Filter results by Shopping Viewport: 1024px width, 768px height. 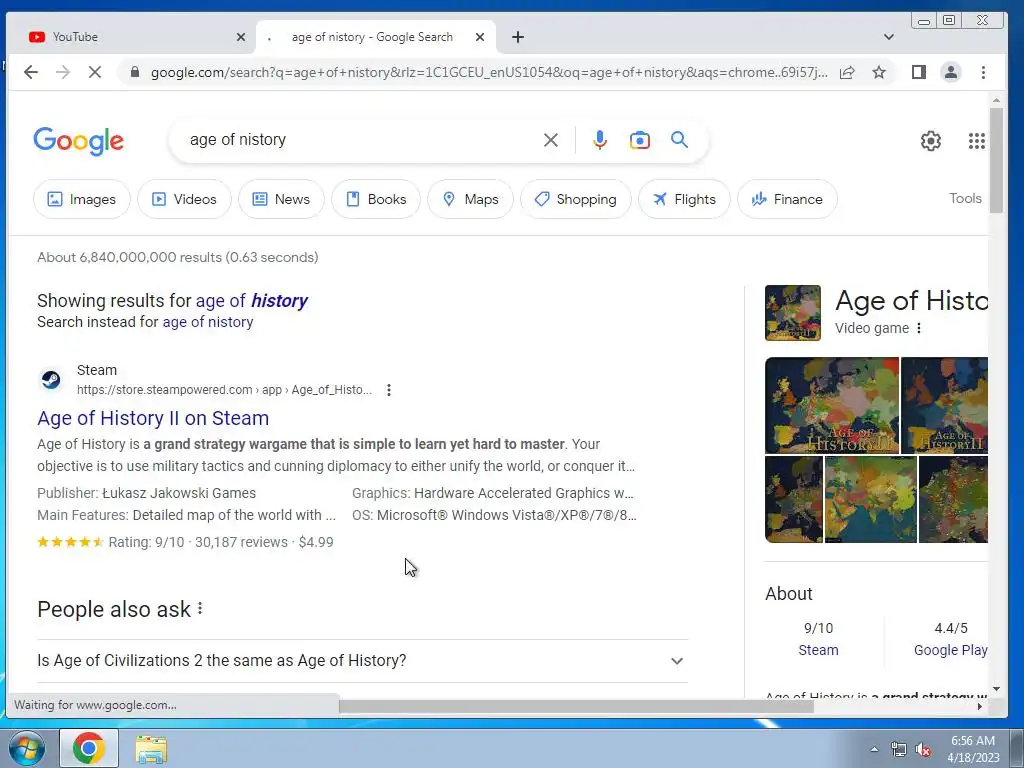point(575,199)
